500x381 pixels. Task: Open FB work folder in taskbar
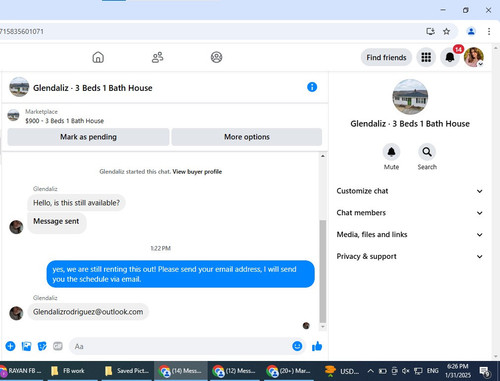[73, 371]
